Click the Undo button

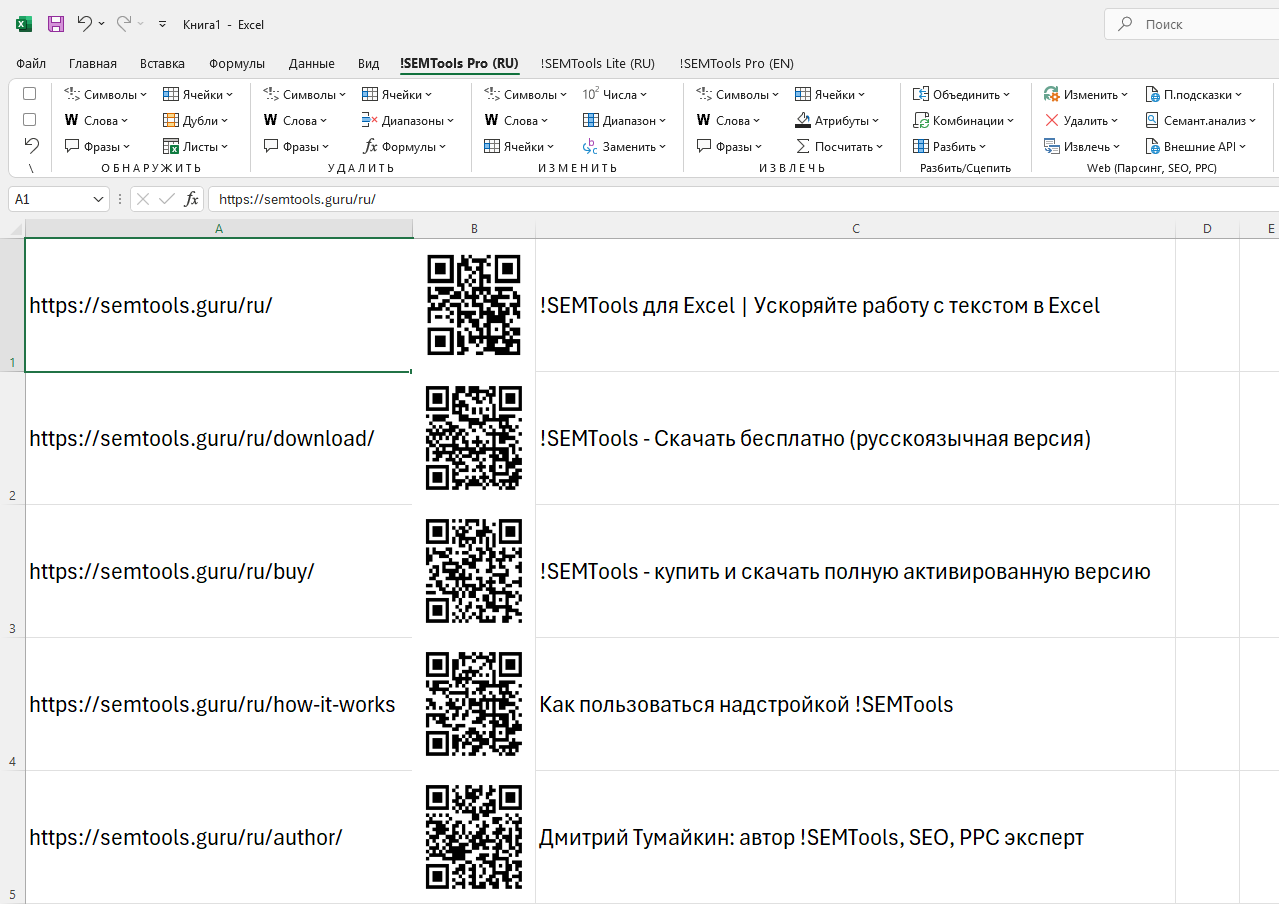pyautogui.click(x=87, y=23)
